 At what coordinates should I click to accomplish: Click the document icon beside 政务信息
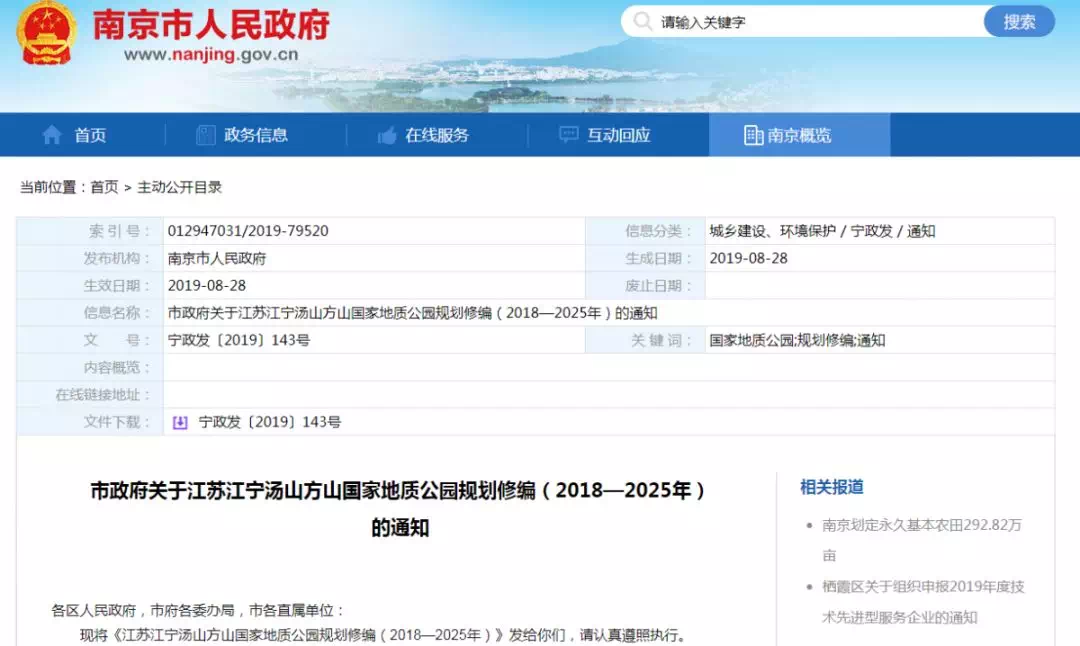(206, 135)
